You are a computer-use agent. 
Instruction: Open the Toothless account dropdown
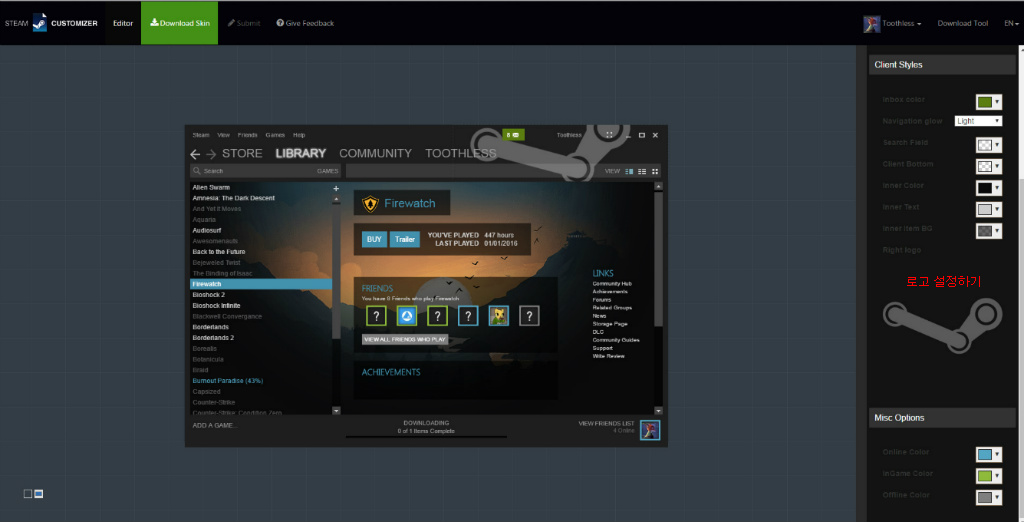[902, 24]
